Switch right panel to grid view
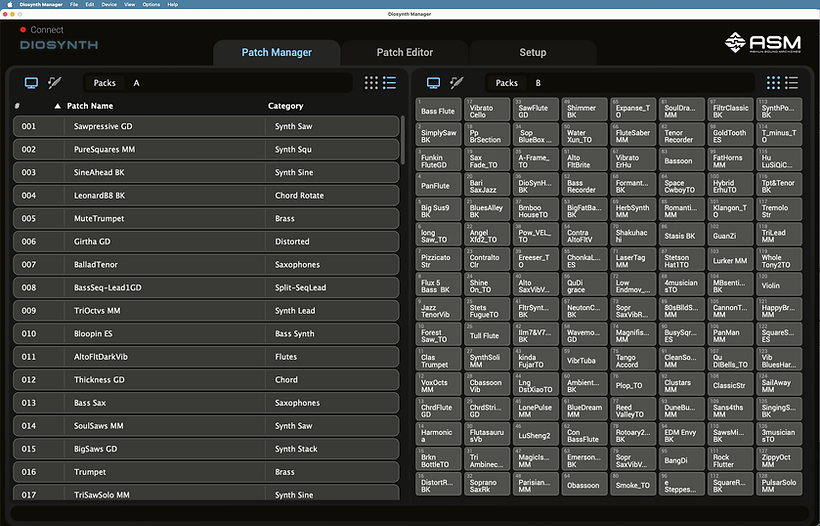 point(773,83)
